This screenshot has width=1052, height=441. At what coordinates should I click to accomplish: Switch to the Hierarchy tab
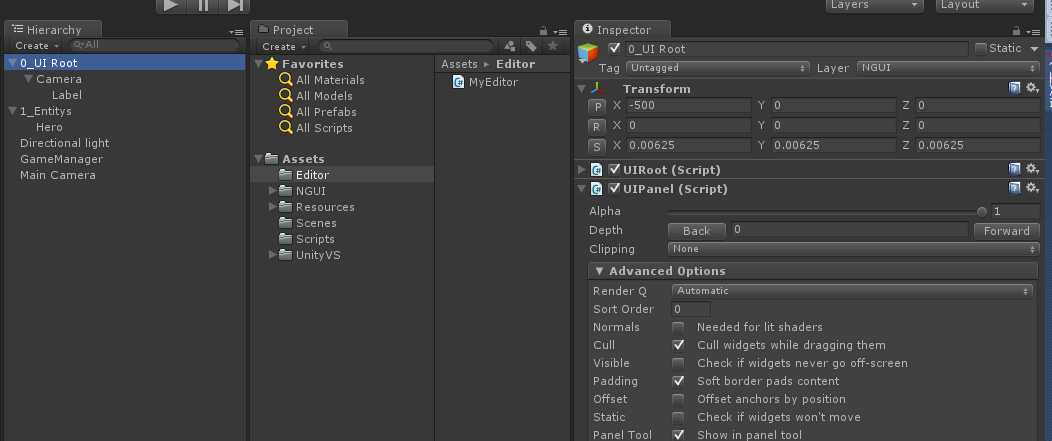[x=54, y=30]
